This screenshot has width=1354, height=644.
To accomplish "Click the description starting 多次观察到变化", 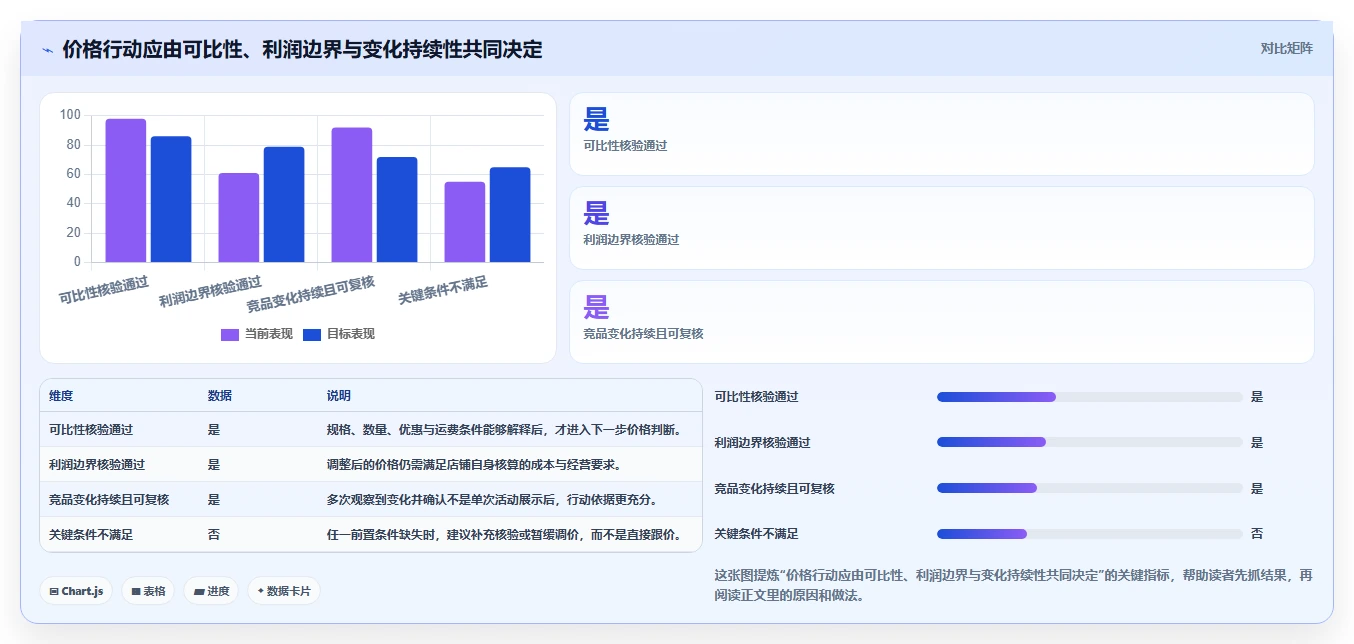I will click(x=492, y=499).
